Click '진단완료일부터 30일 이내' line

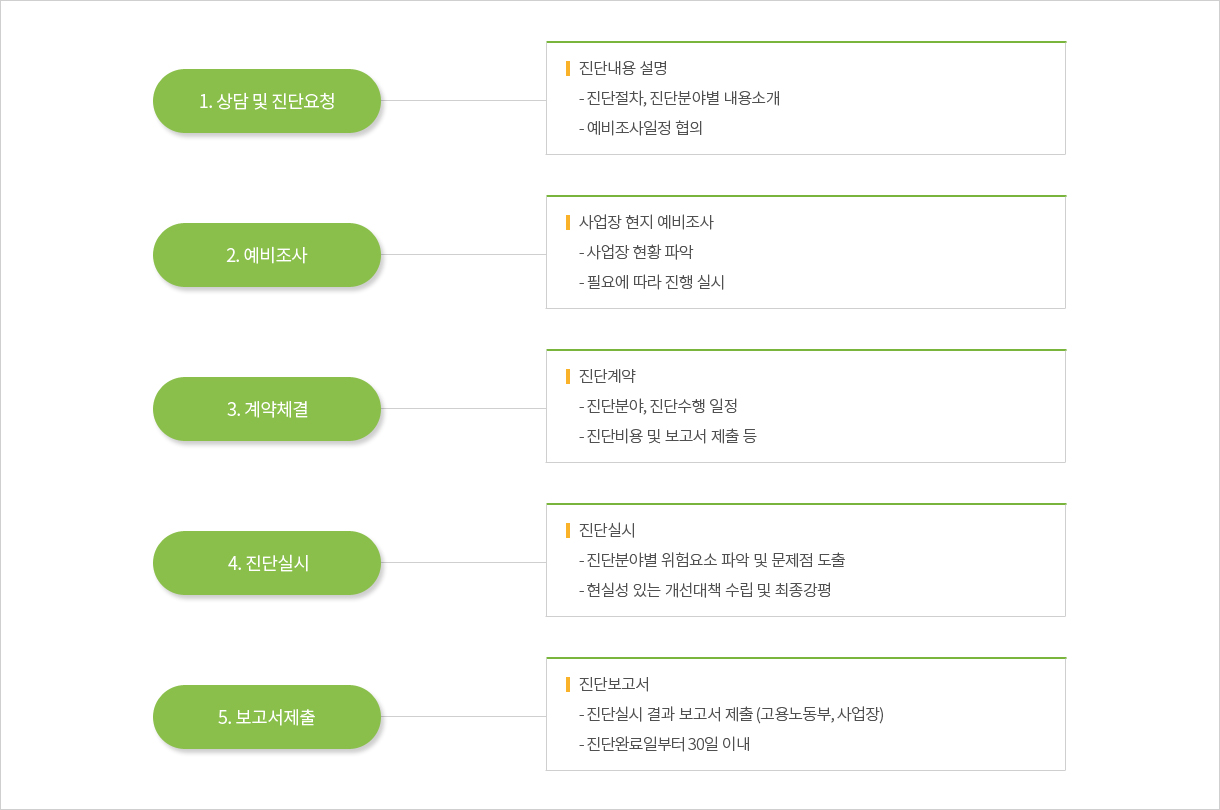click(x=664, y=744)
